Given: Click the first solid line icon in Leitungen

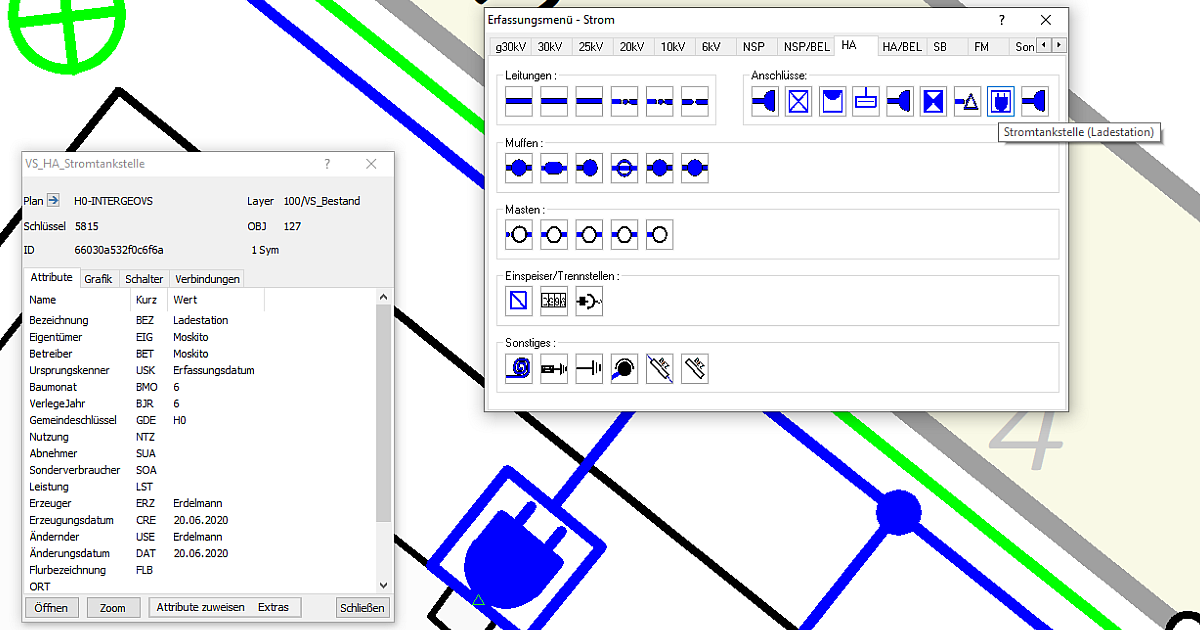Looking at the screenshot, I should click(519, 101).
